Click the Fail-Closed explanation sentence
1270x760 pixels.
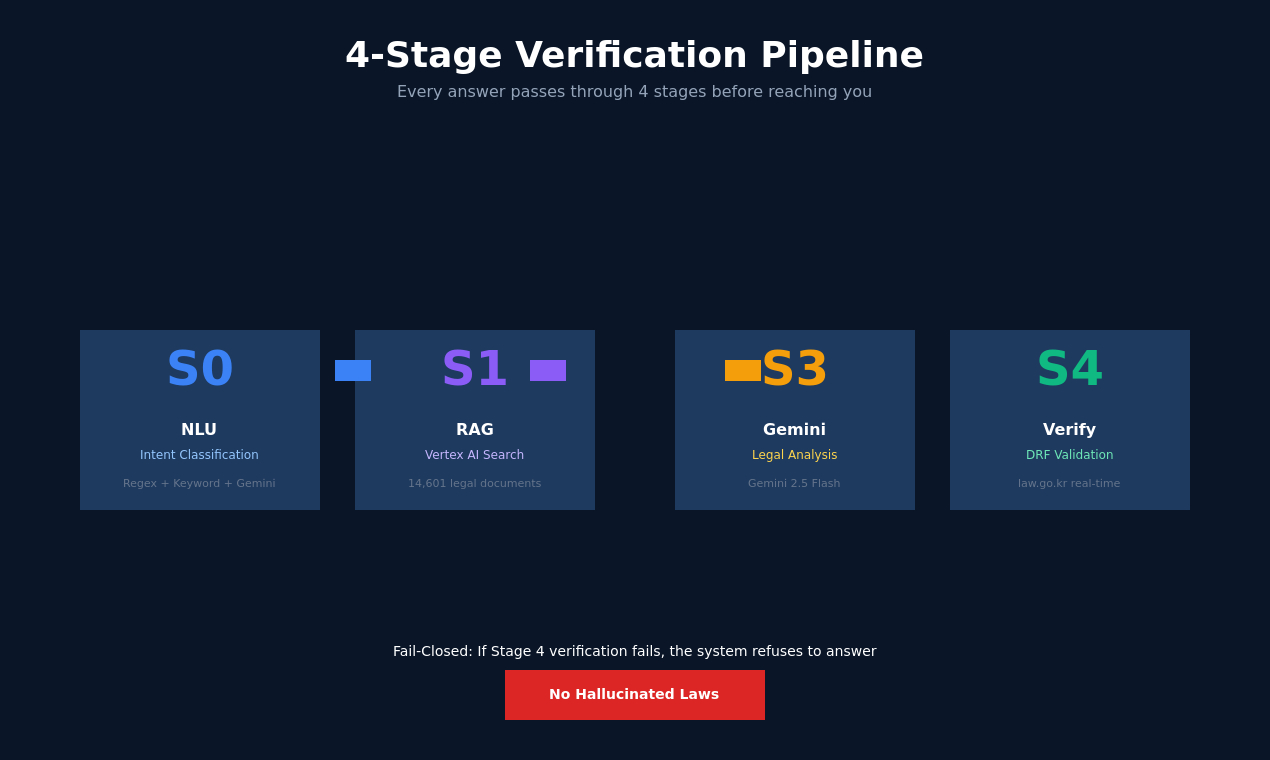tap(635, 652)
